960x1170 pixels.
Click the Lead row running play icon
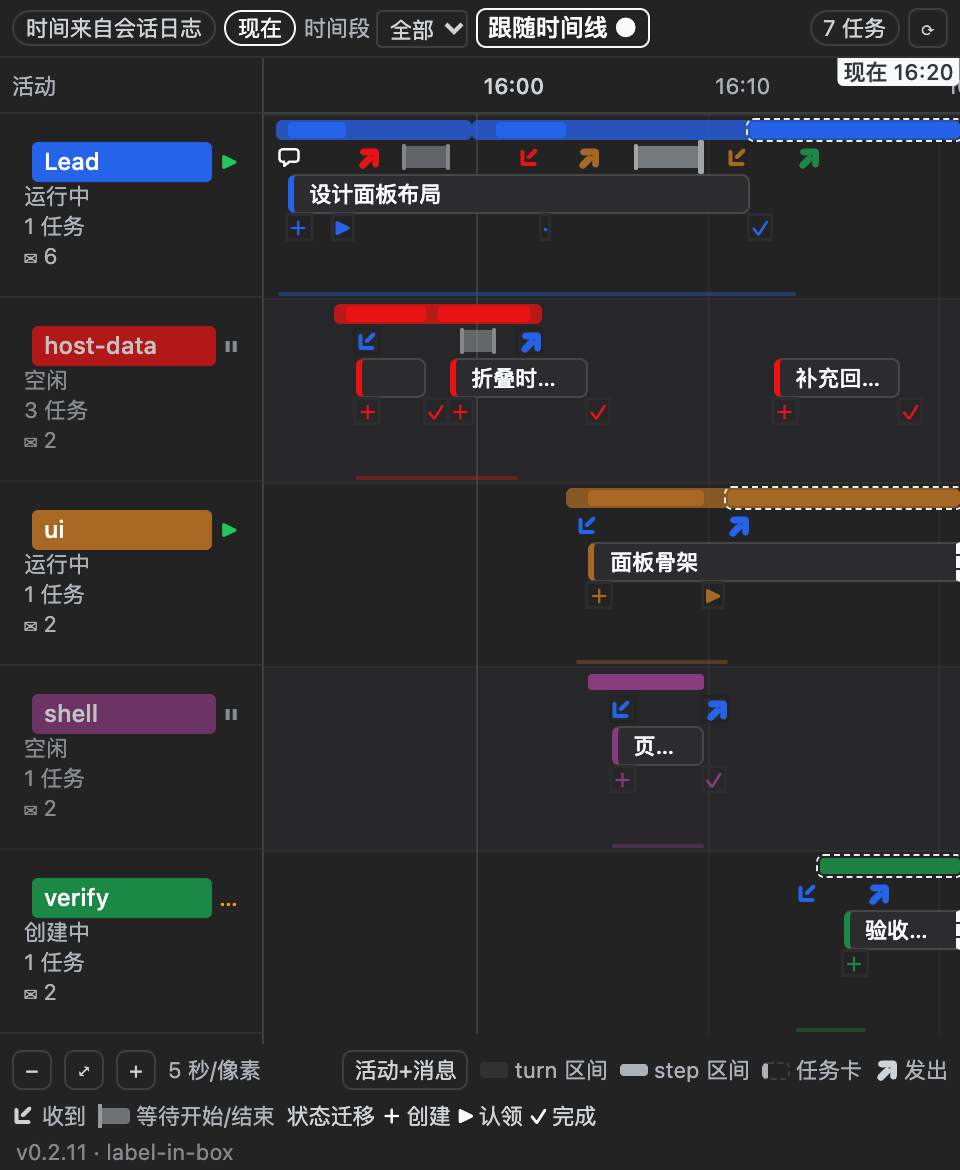229,162
